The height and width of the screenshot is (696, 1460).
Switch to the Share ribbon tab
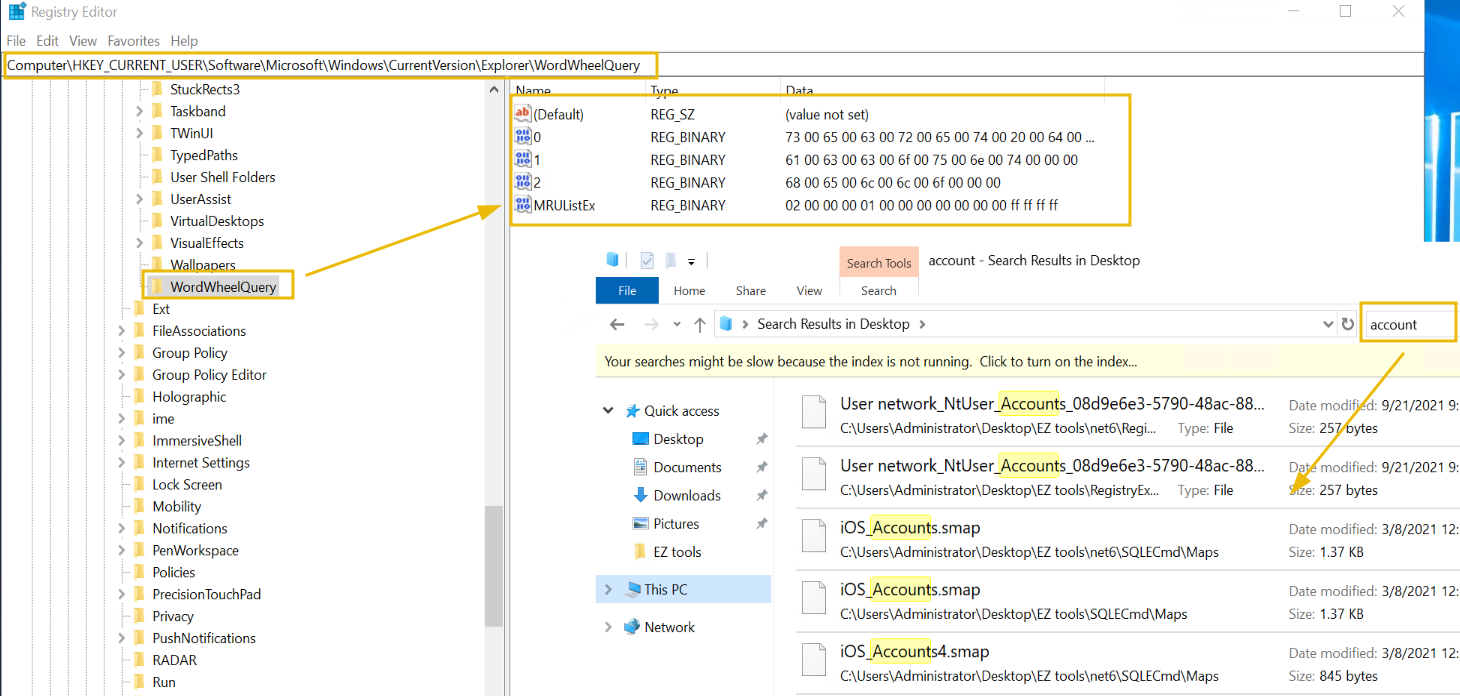click(x=750, y=291)
